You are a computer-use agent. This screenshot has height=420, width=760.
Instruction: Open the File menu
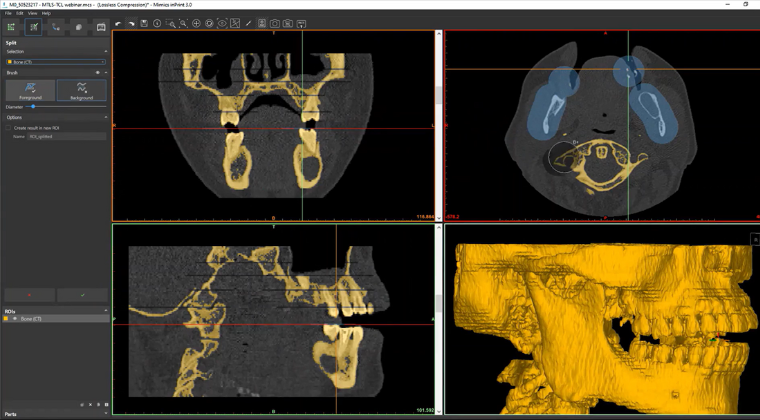click(x=8, y=13)
